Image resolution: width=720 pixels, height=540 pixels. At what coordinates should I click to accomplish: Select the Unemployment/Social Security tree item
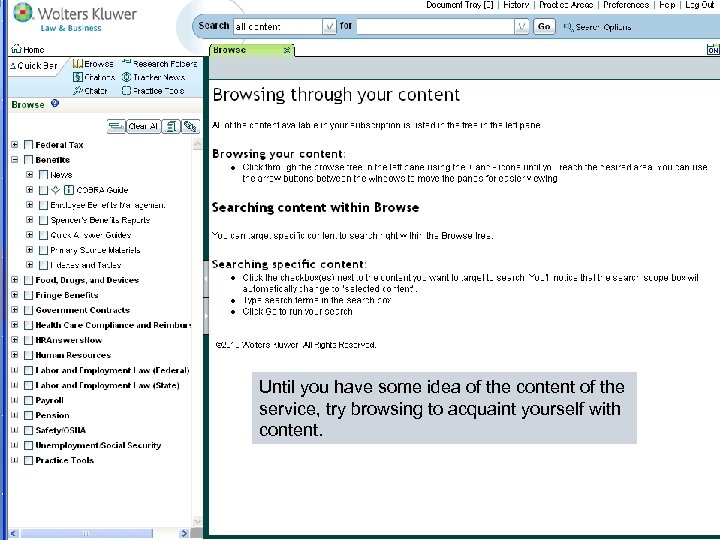[x=98, y=445]
